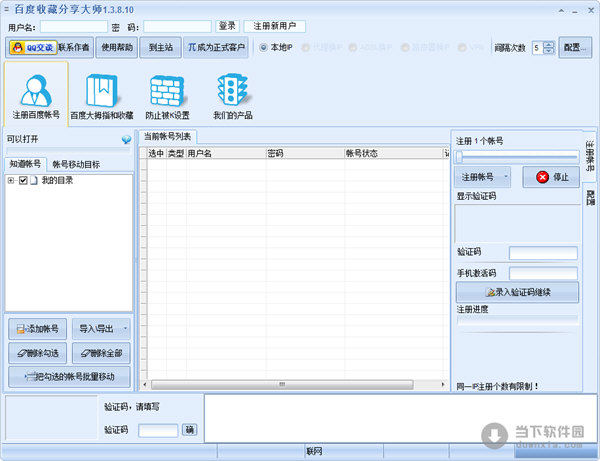Expand the 我的目录 tree node
This screenshot has width=600, height=461.
(11, 181)
